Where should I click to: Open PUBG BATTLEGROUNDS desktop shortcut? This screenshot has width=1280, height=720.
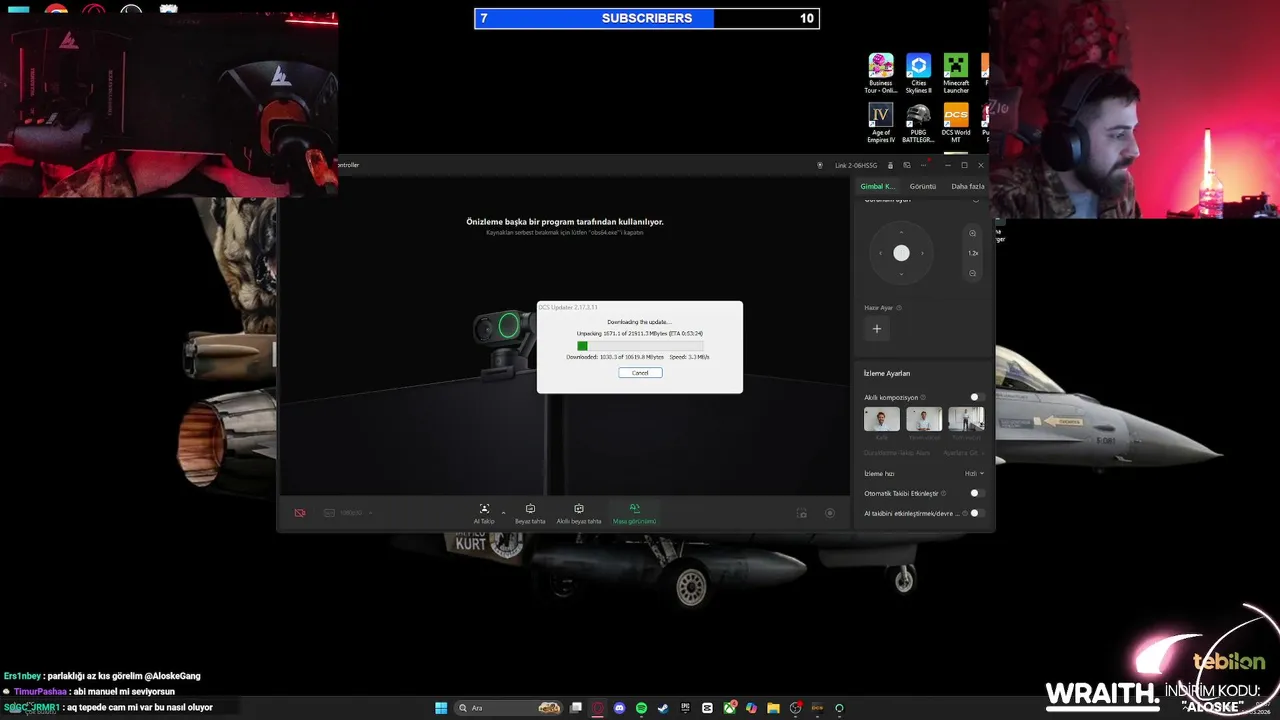(919, 124)
